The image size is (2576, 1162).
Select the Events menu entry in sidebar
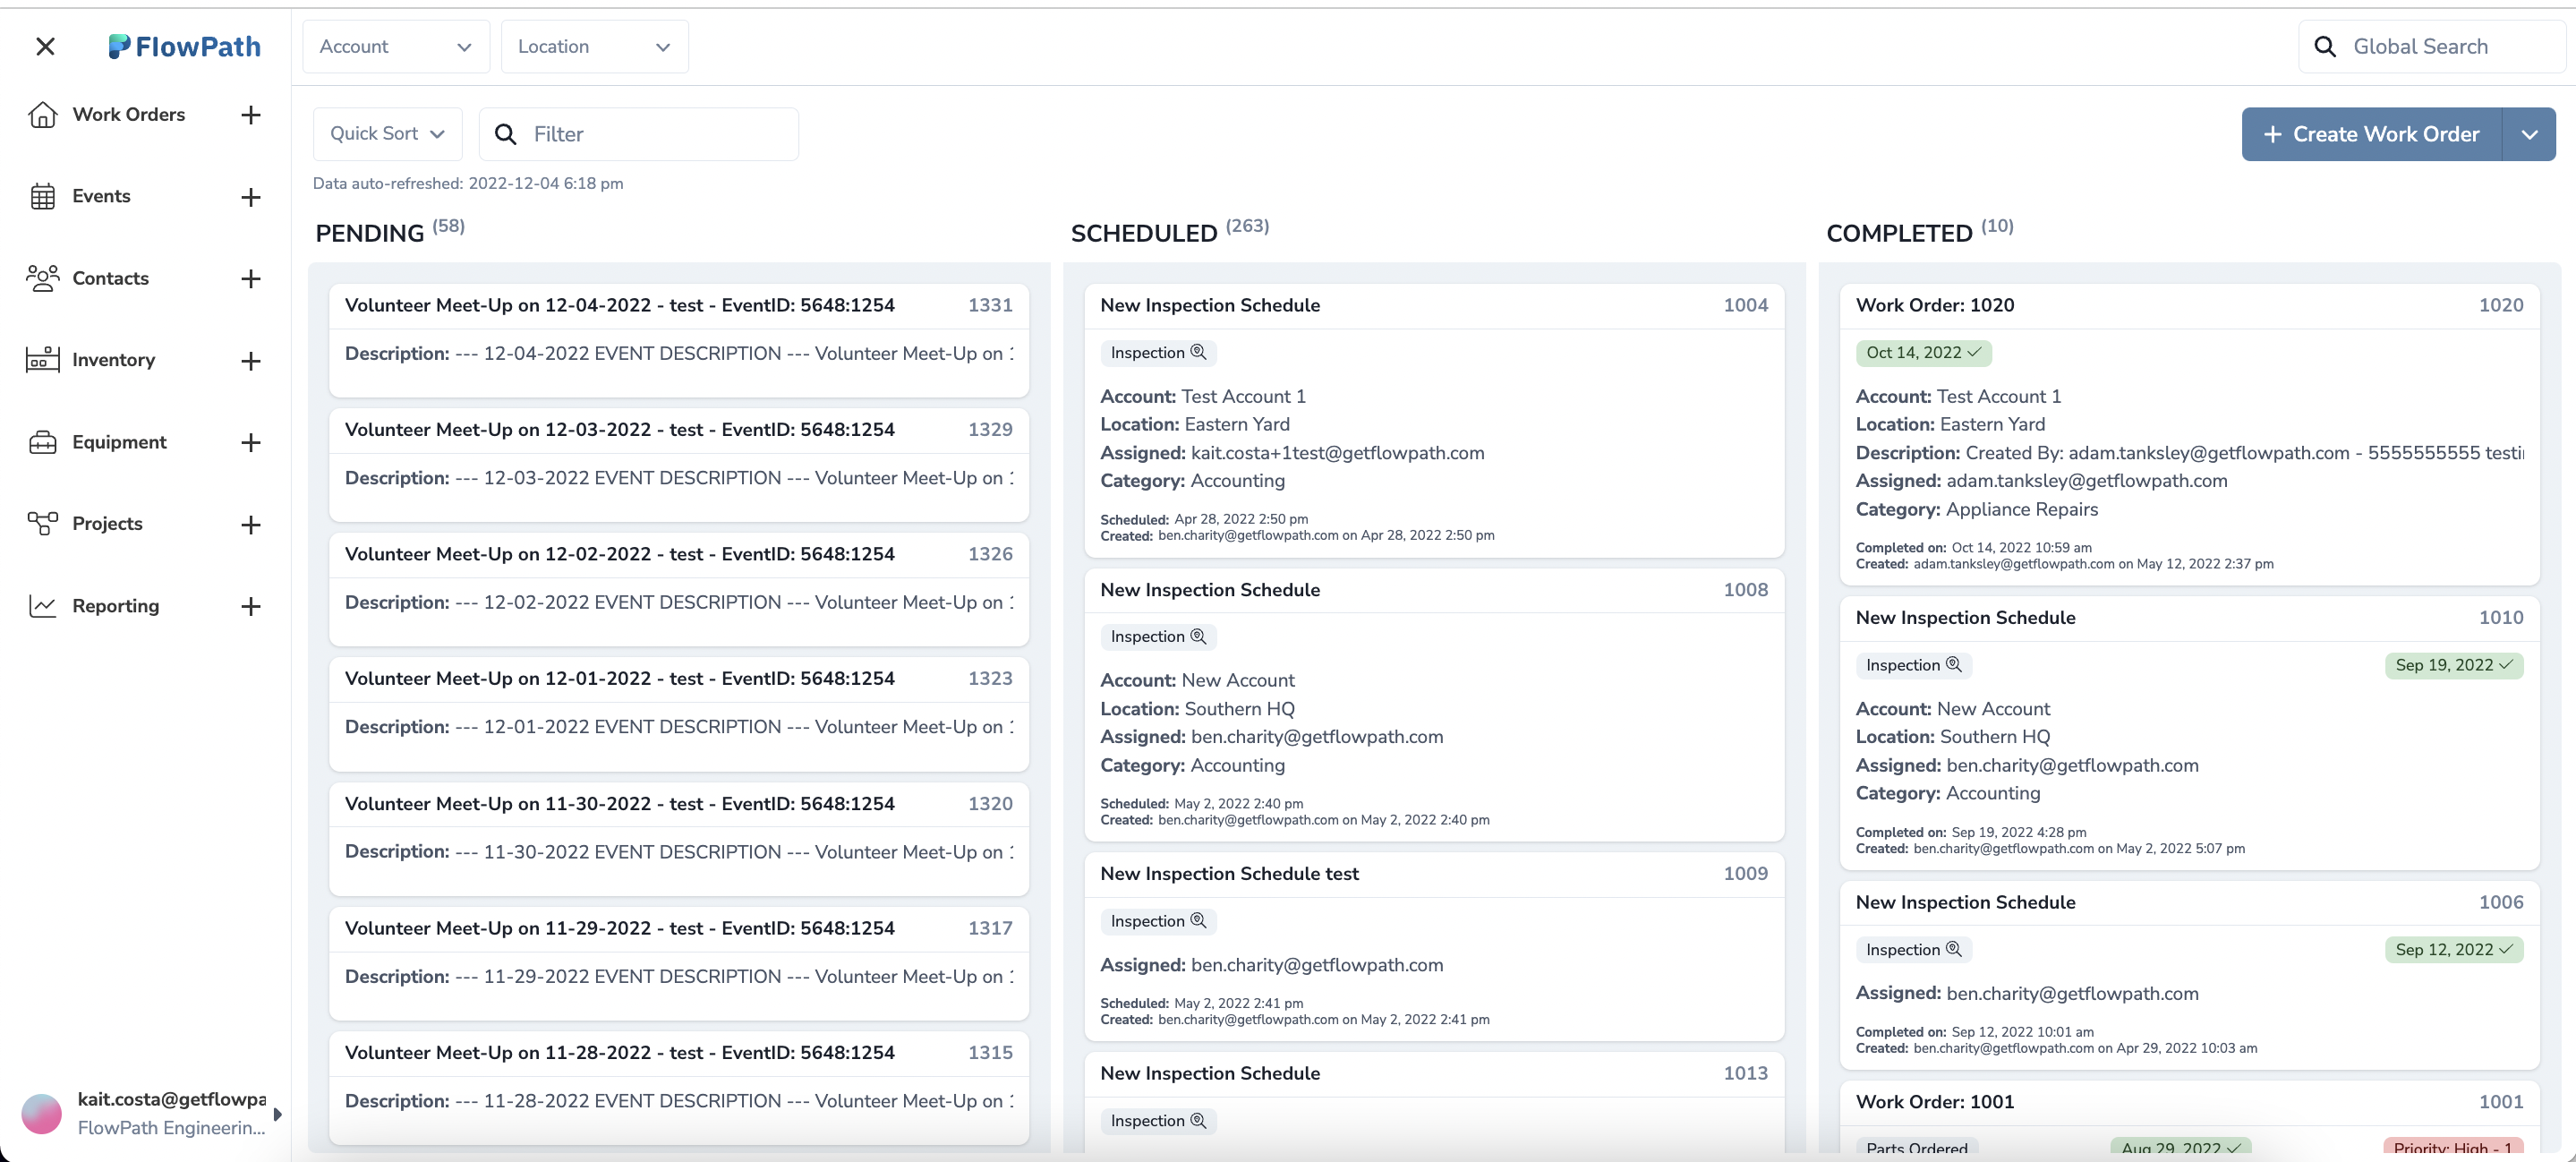coord(102,196)
